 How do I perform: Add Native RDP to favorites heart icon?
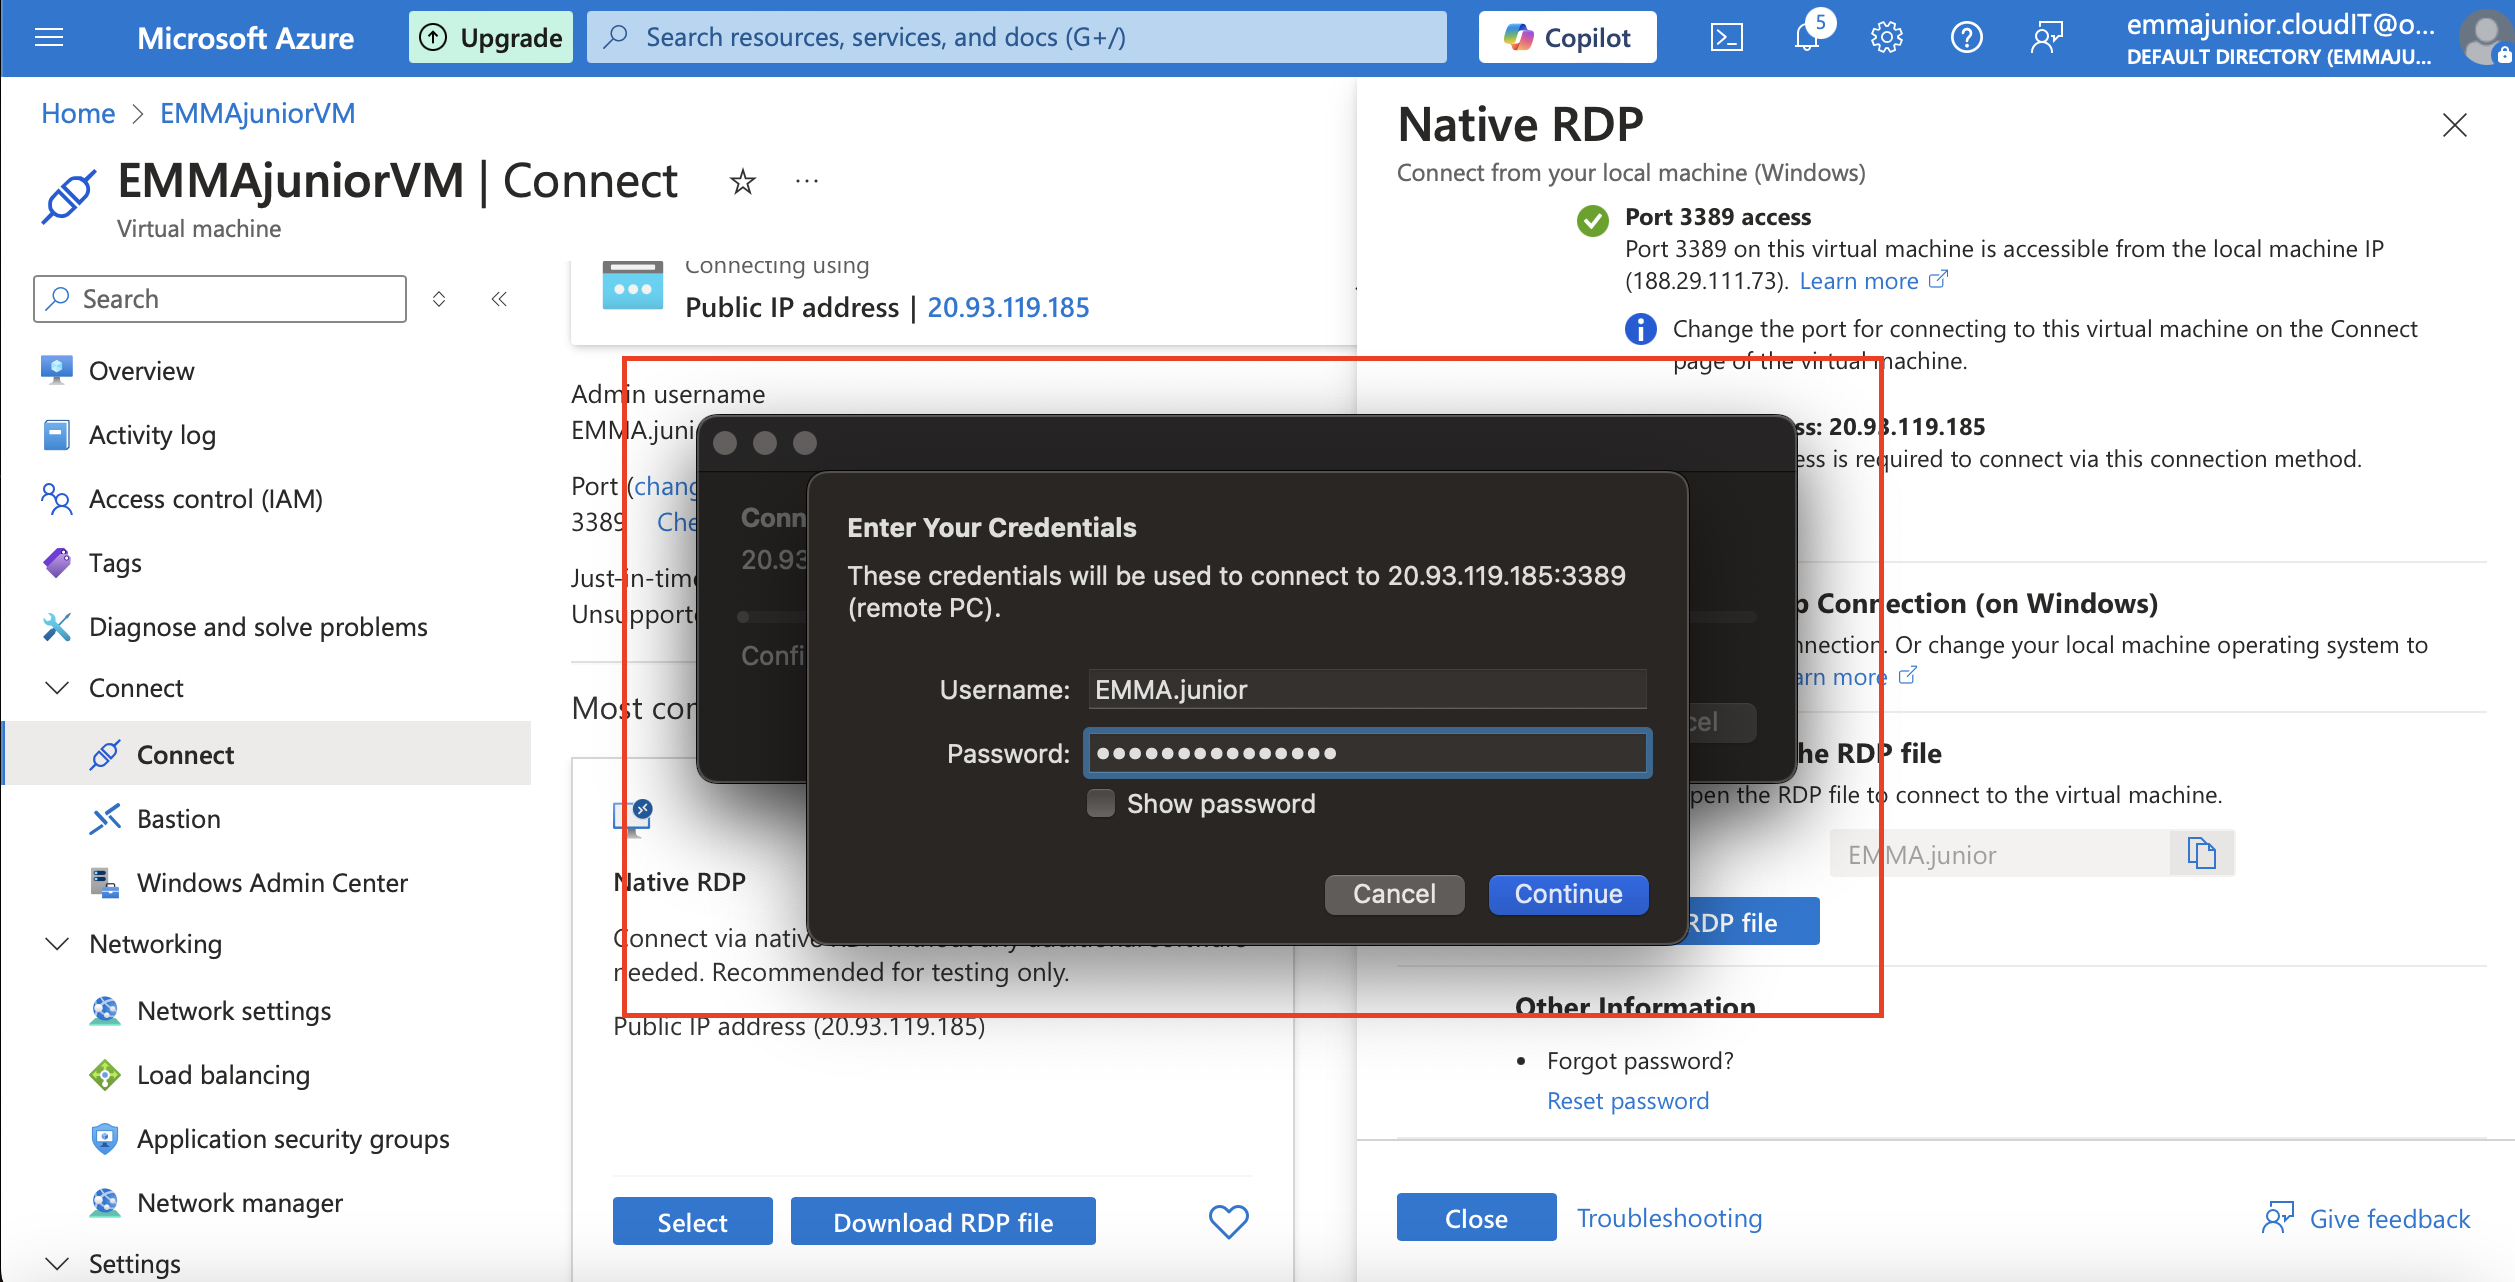[x=1228, y=1220]
